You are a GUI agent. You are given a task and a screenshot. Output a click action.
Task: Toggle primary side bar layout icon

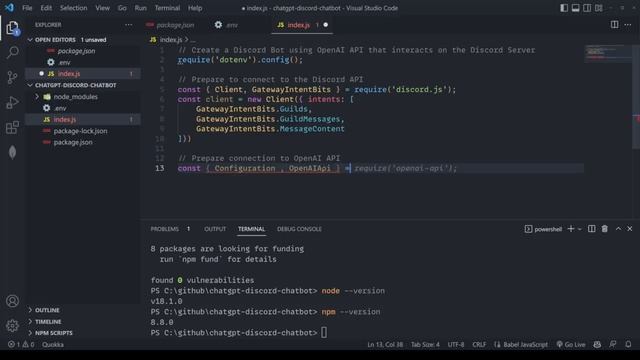click(564, 8)
